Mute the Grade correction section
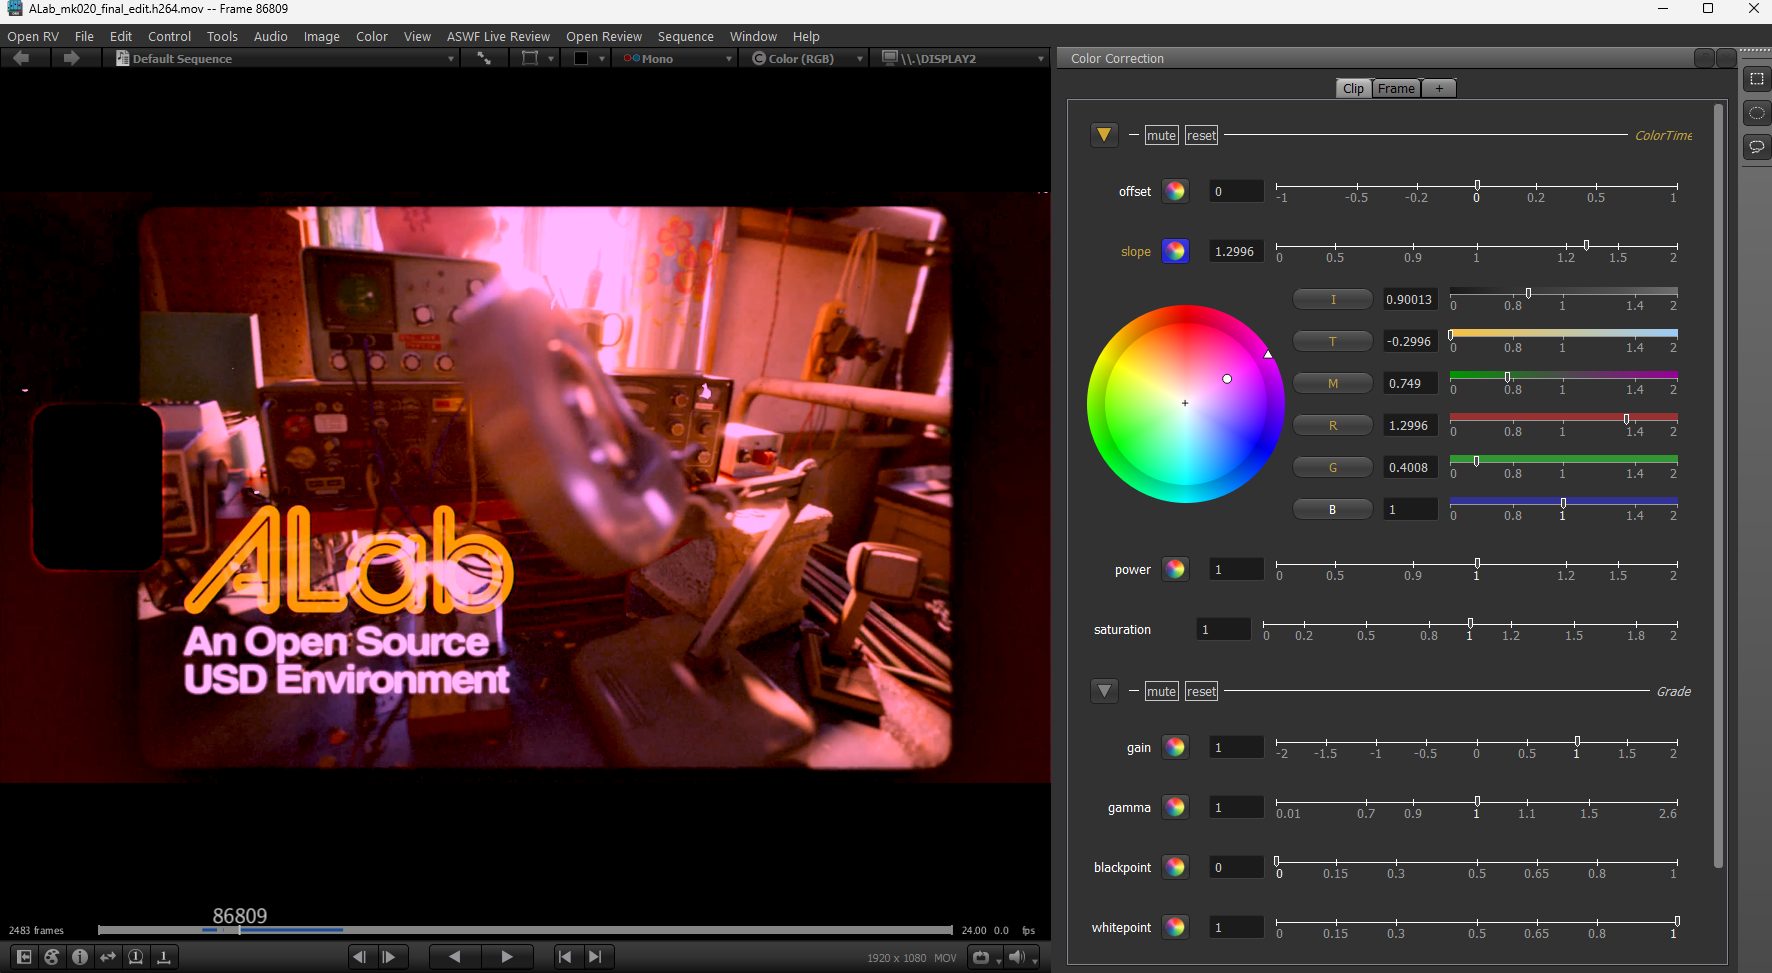Screen dimensions: 1772x973 [x=1161, y=692]
